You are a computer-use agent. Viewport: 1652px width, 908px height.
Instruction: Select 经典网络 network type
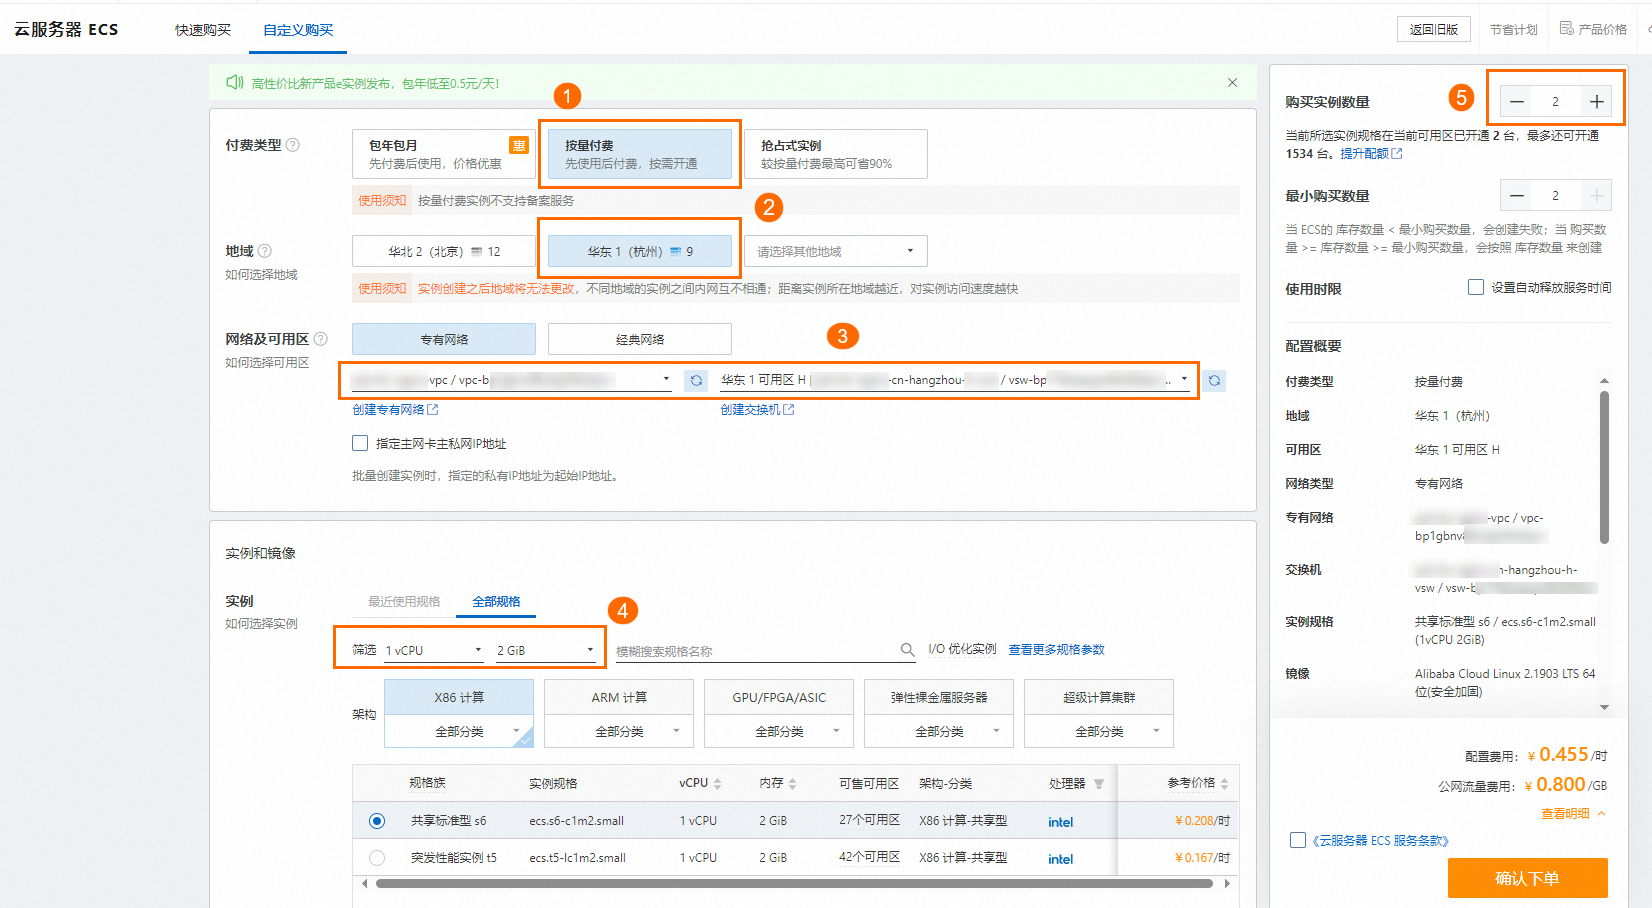(x=640, y=339)
